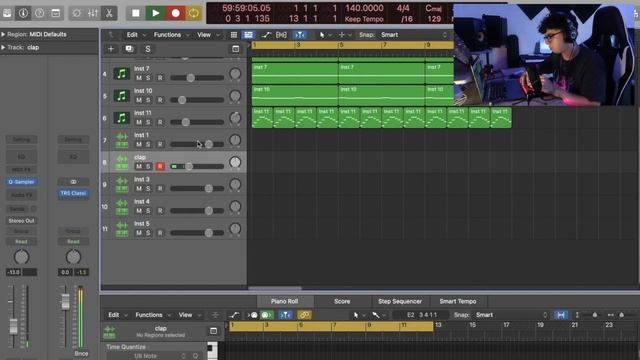The width and height of the screenshot is (640, 360).
Task: Add a new track with plus button
Action: pyautogui.click(x=111, y=49)
